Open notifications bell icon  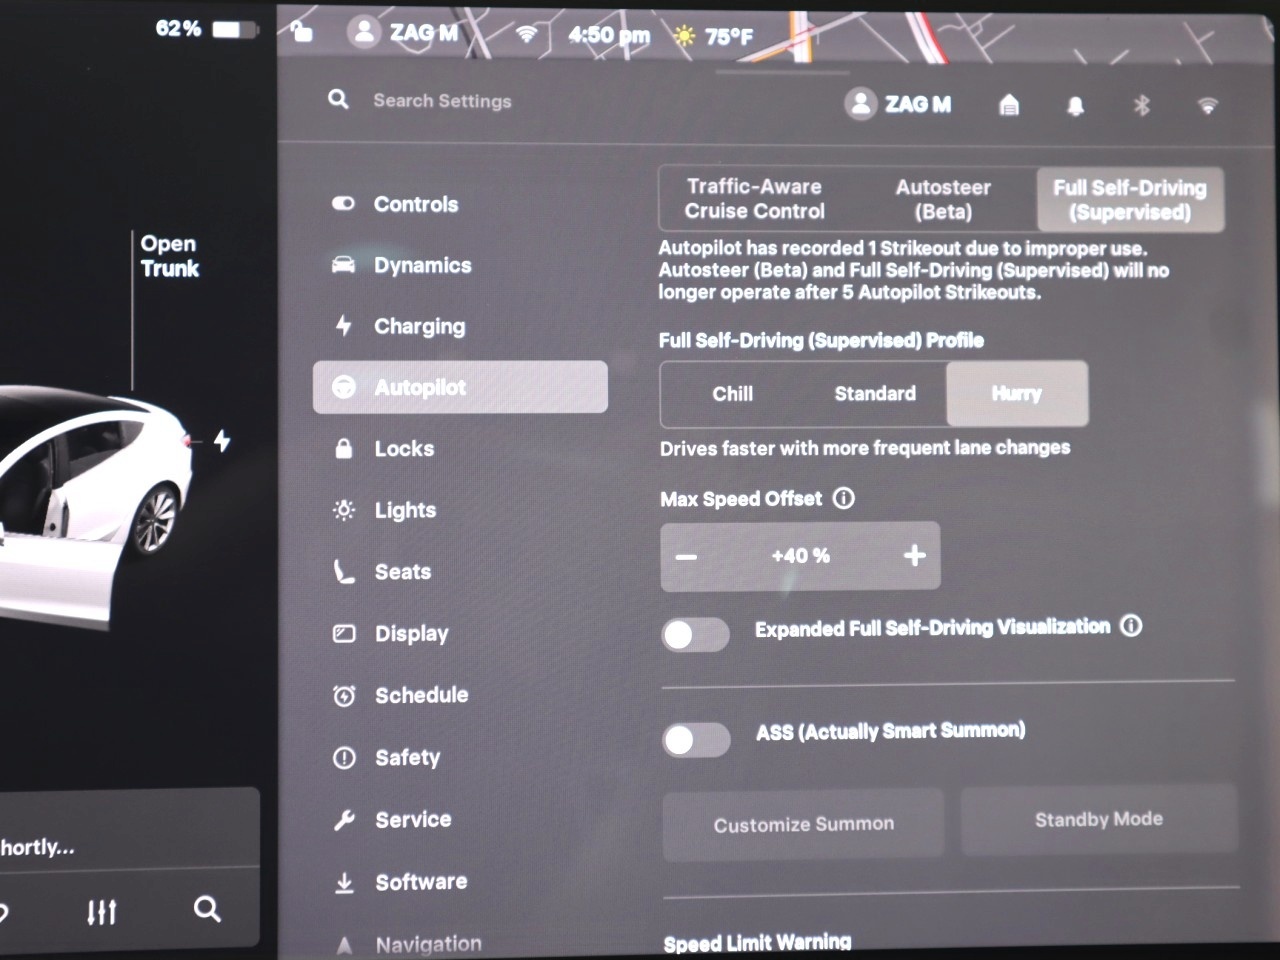coord(1075,105)
